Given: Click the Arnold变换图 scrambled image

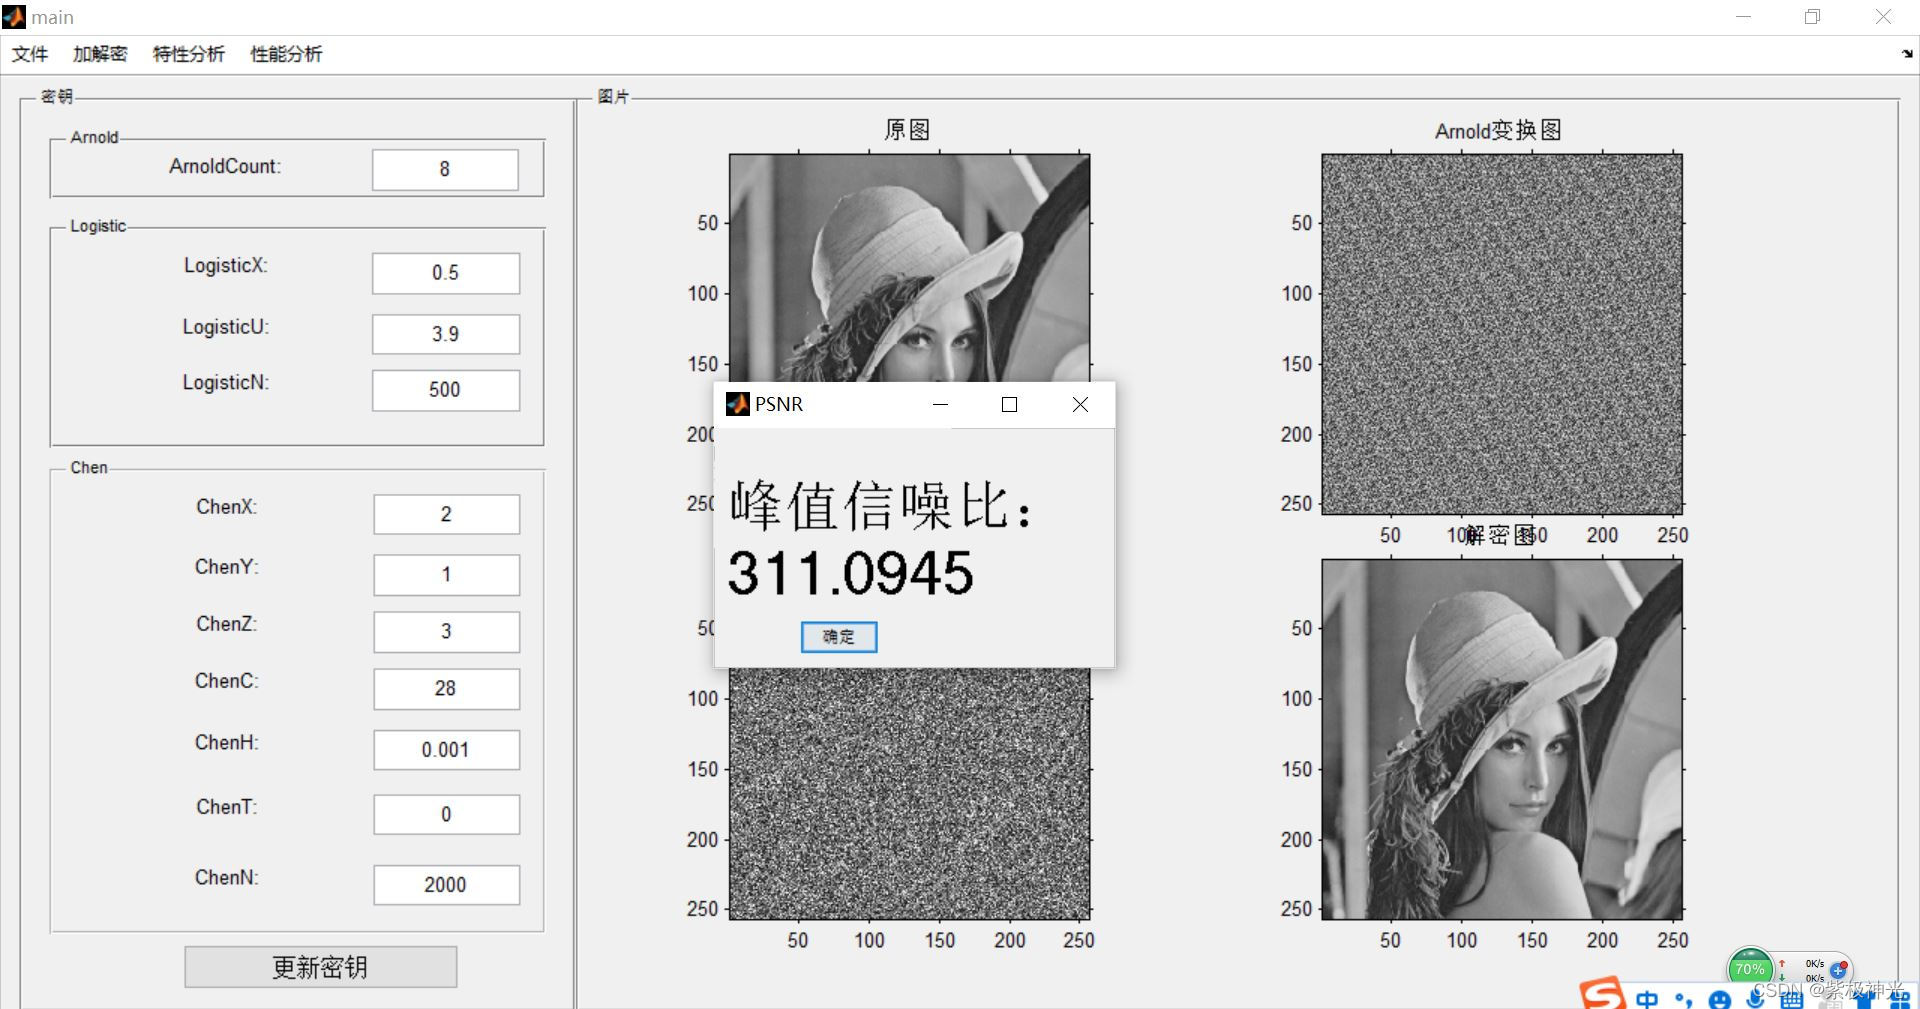Looking at the screenshot, I should pos(1502,334).
